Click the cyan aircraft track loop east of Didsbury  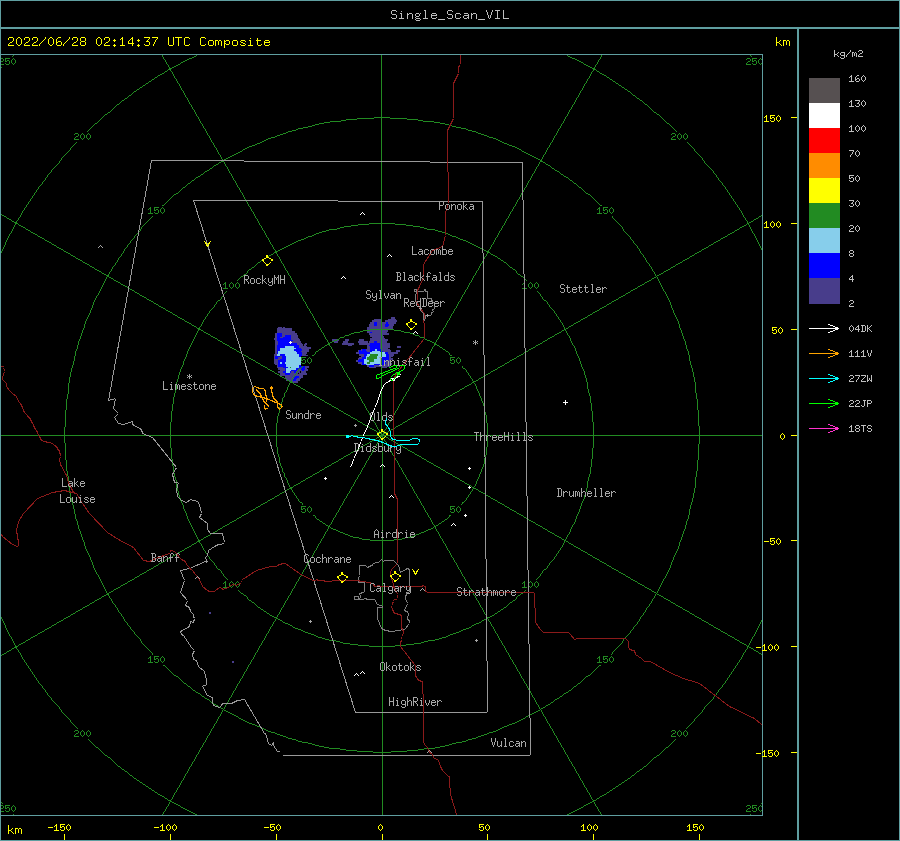pos(405,441)
